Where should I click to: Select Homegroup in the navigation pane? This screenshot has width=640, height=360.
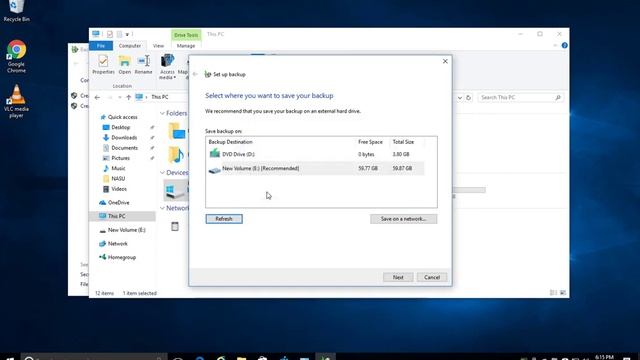click(122, 257)
